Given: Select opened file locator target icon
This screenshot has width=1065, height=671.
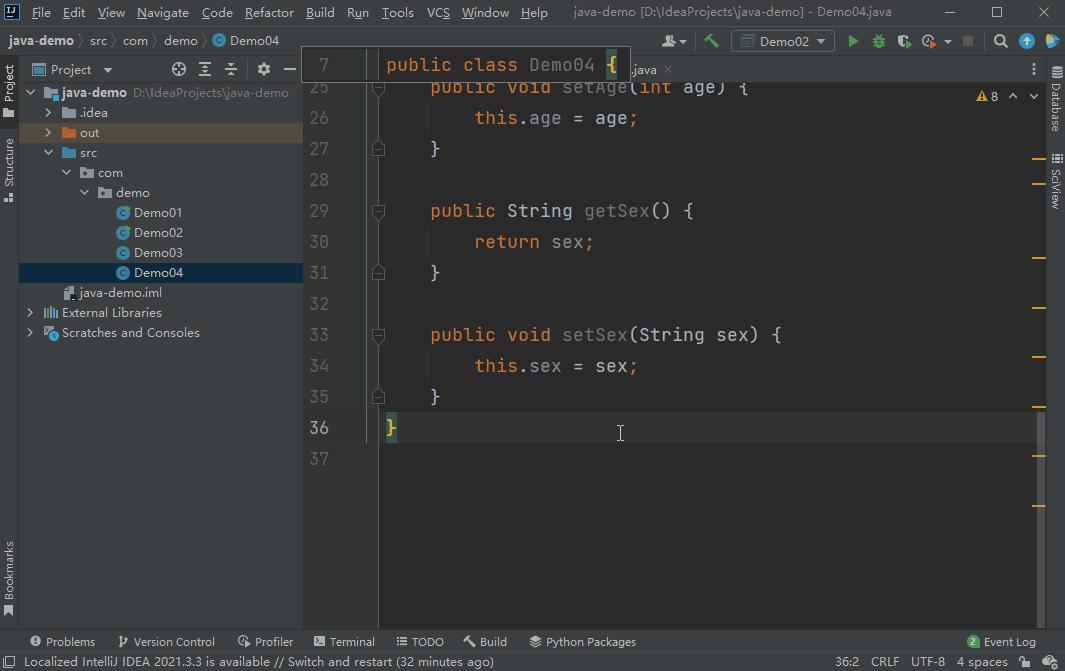Looking at the screenshot, I should coord(179,69).
